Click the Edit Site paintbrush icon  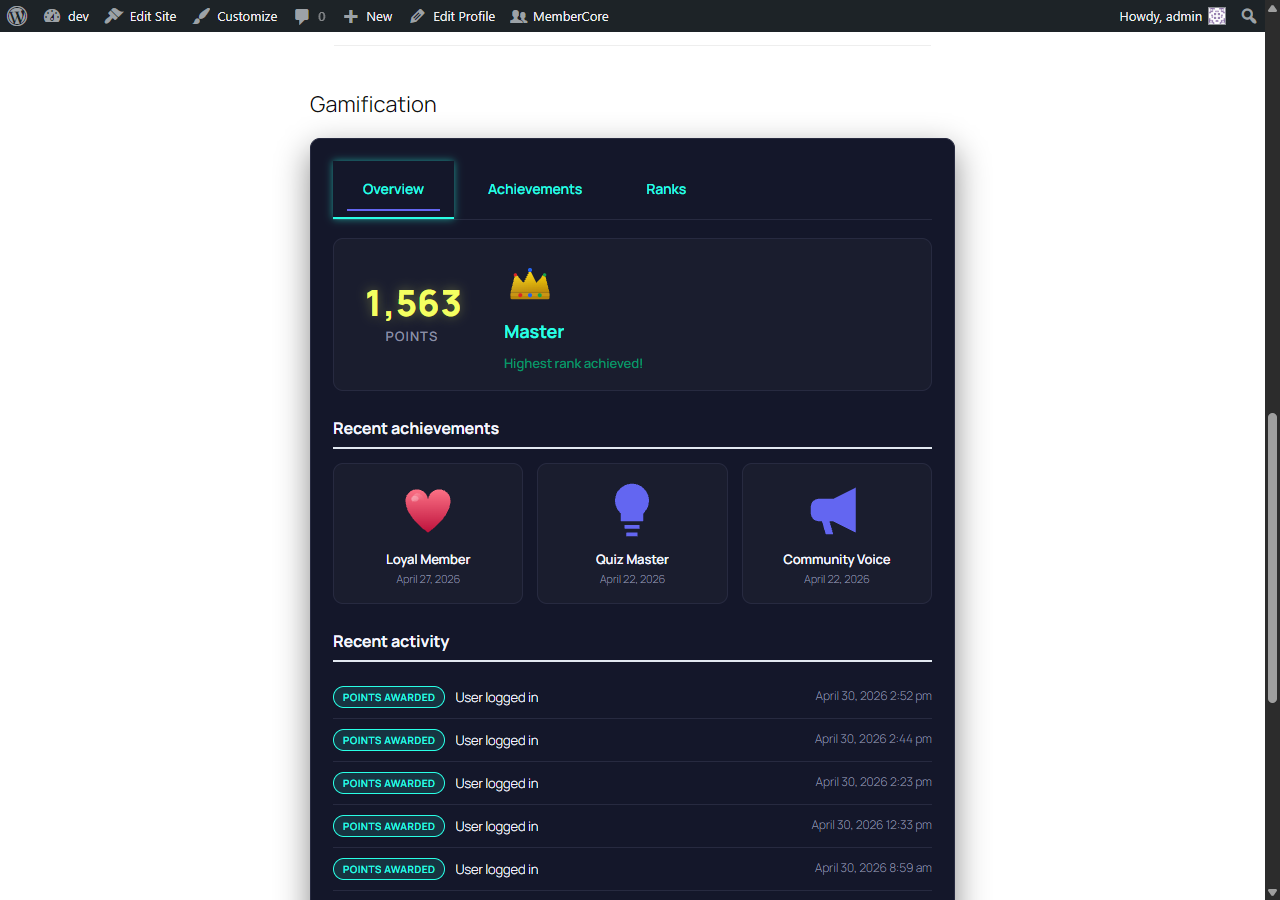point(114,16)
